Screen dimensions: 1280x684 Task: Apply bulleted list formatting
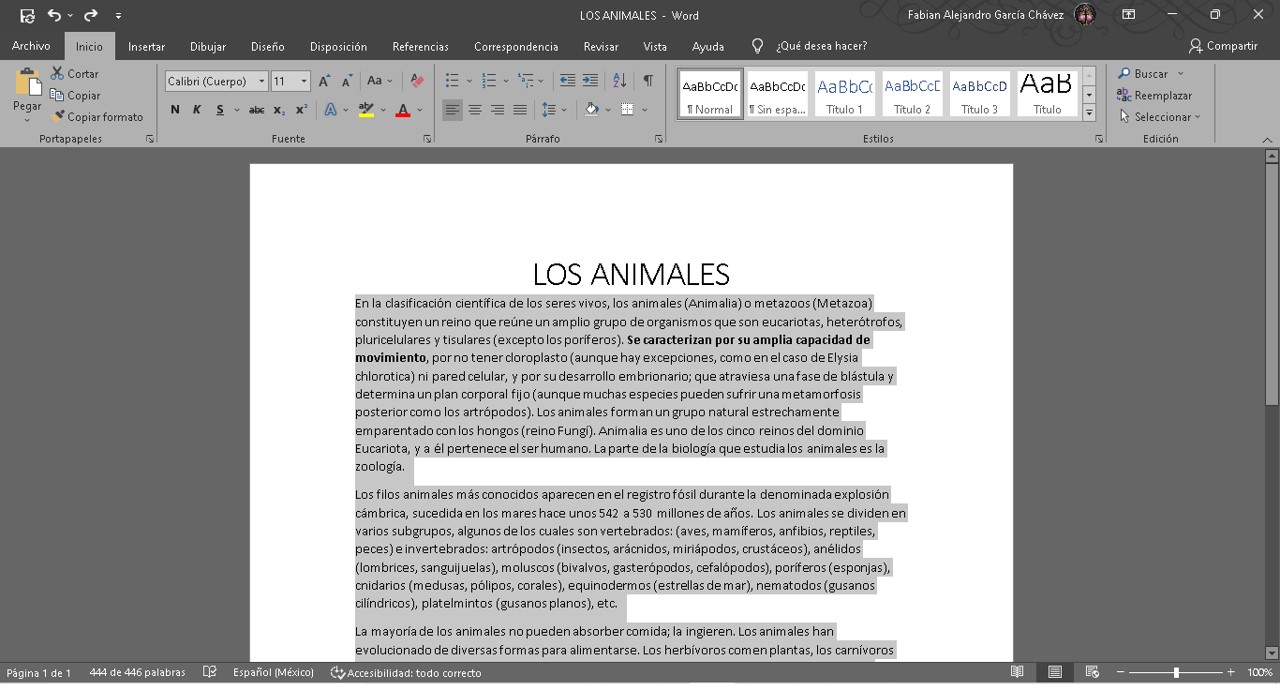(452, 81)
